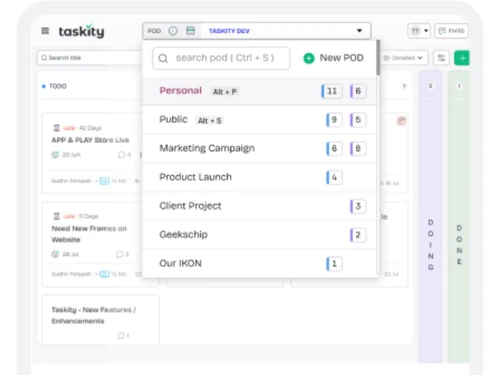Viewport: 500px width, 375px height.
Task: Select the Geekschip pod
Action: (x=259, y=235)
